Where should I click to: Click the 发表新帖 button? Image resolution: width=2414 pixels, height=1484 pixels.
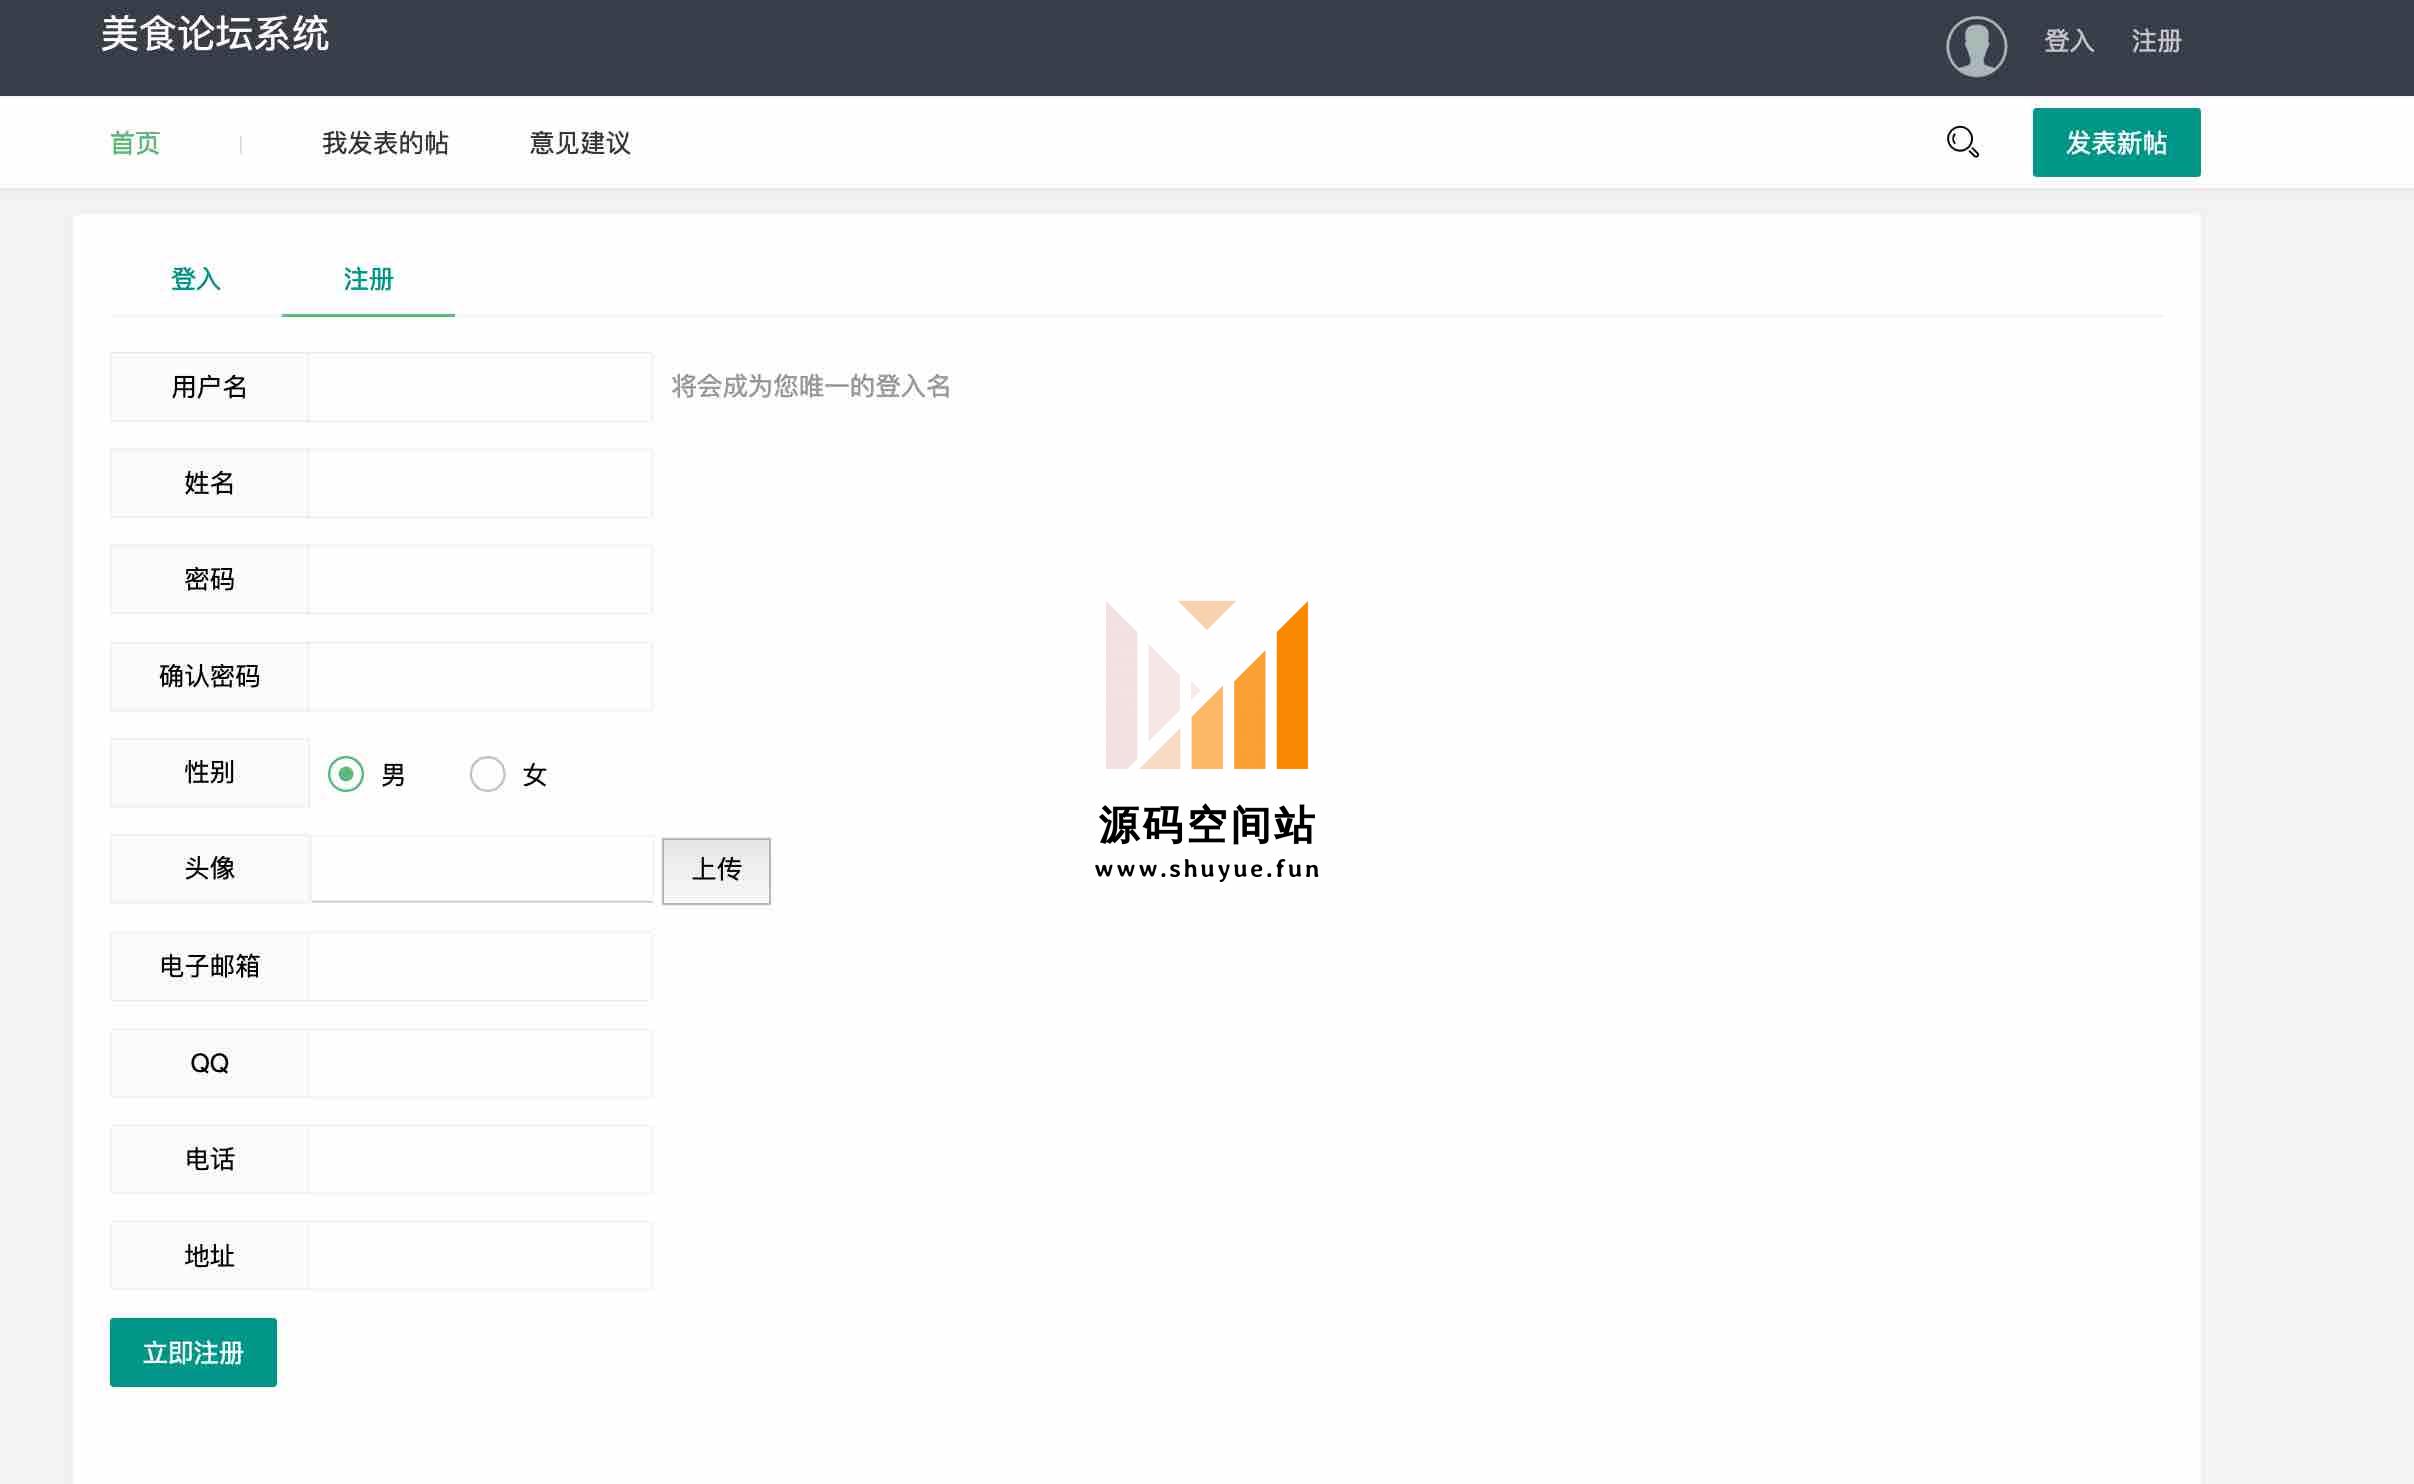(2116, 142)
